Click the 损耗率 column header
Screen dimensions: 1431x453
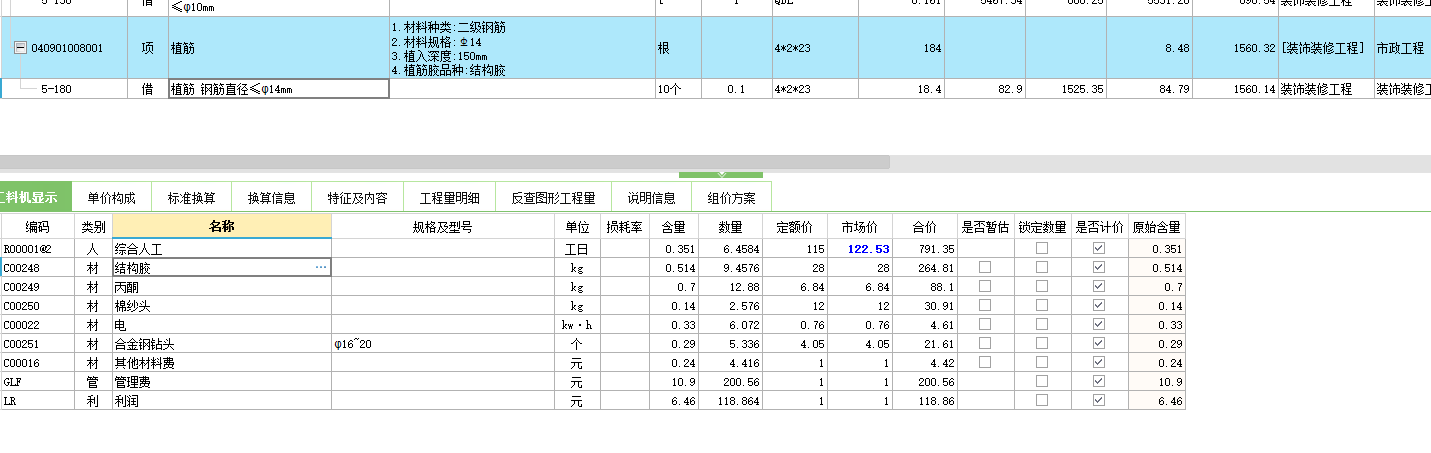625,226
